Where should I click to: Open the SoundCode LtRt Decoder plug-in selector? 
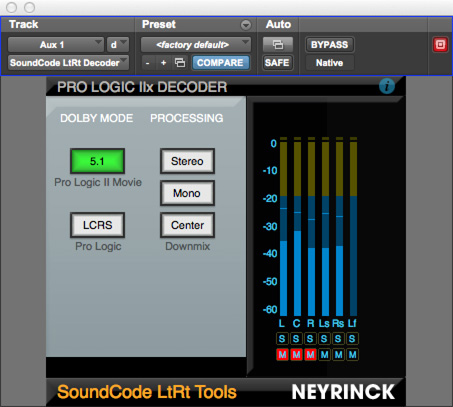point(68,63)
